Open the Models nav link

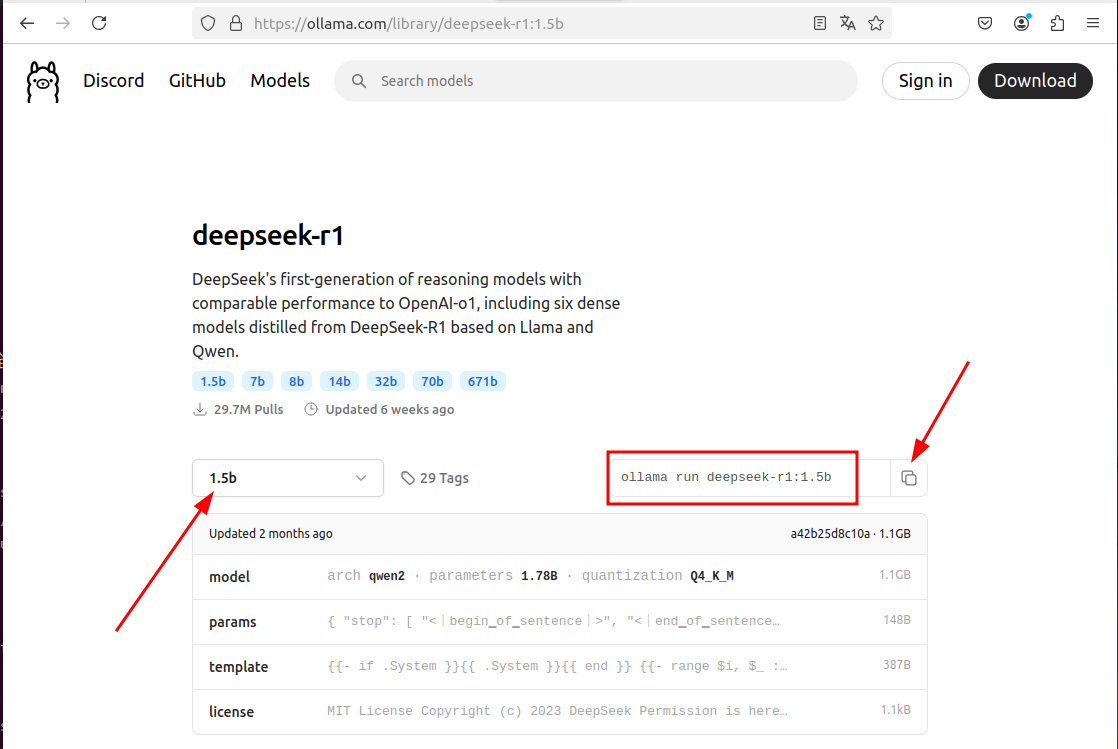coord(280,81)
